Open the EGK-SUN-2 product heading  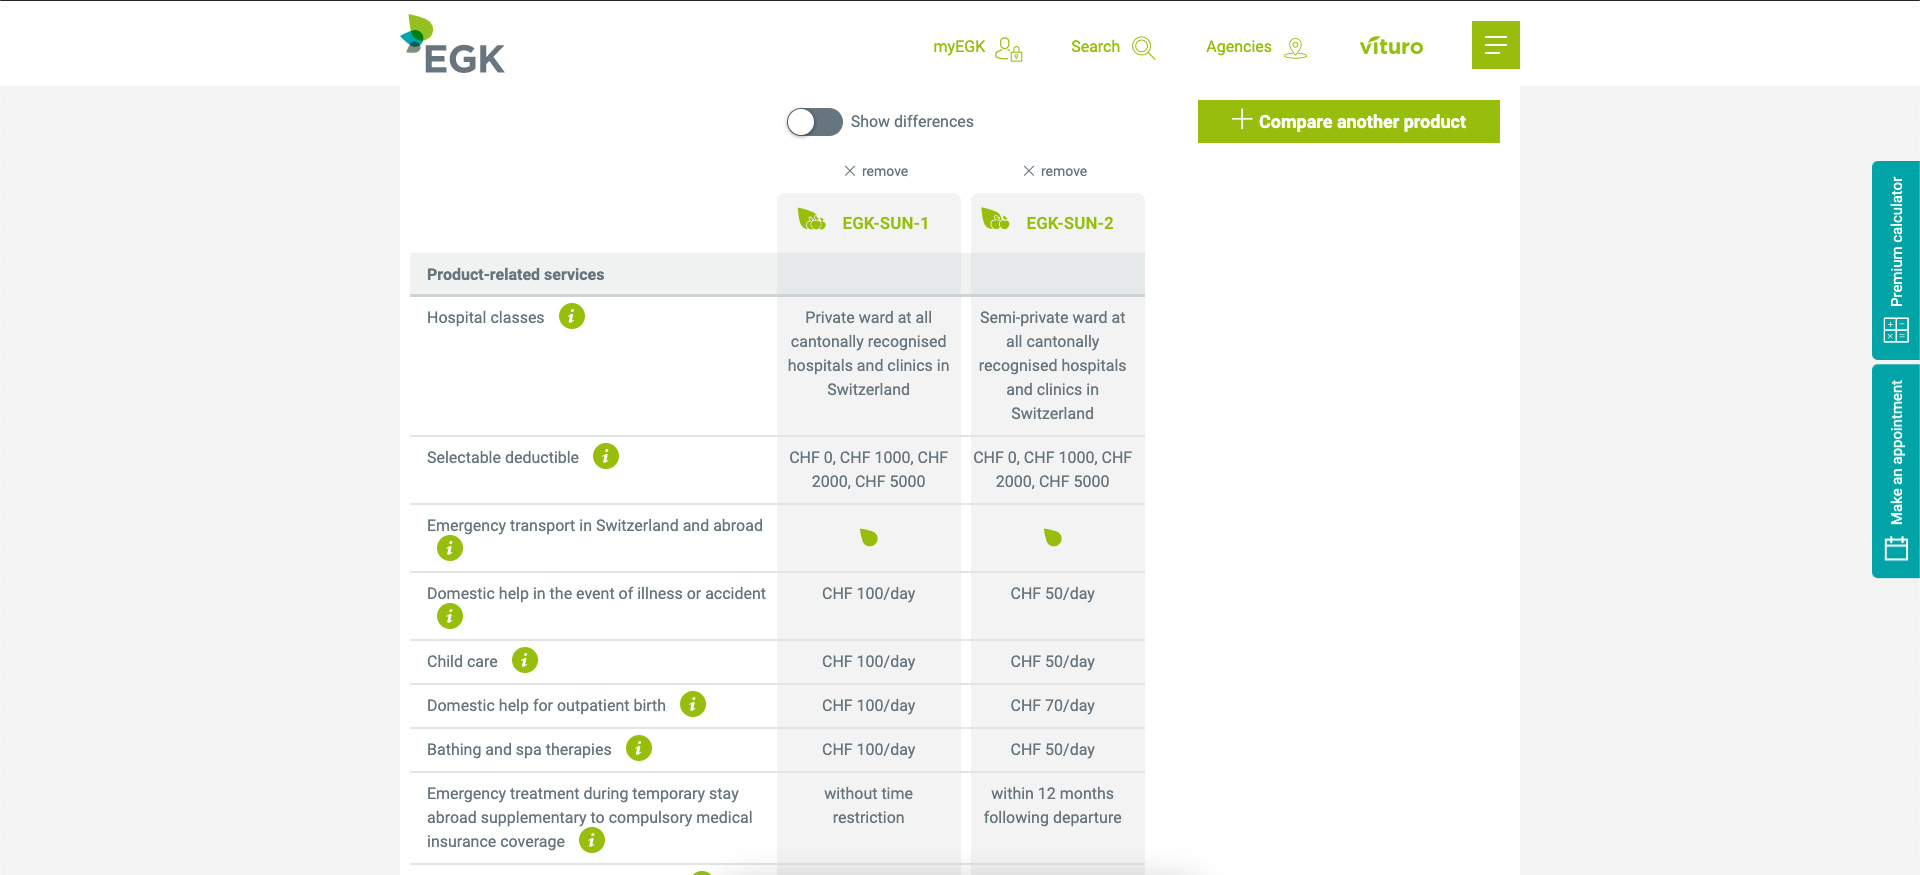pos(1069,223)
